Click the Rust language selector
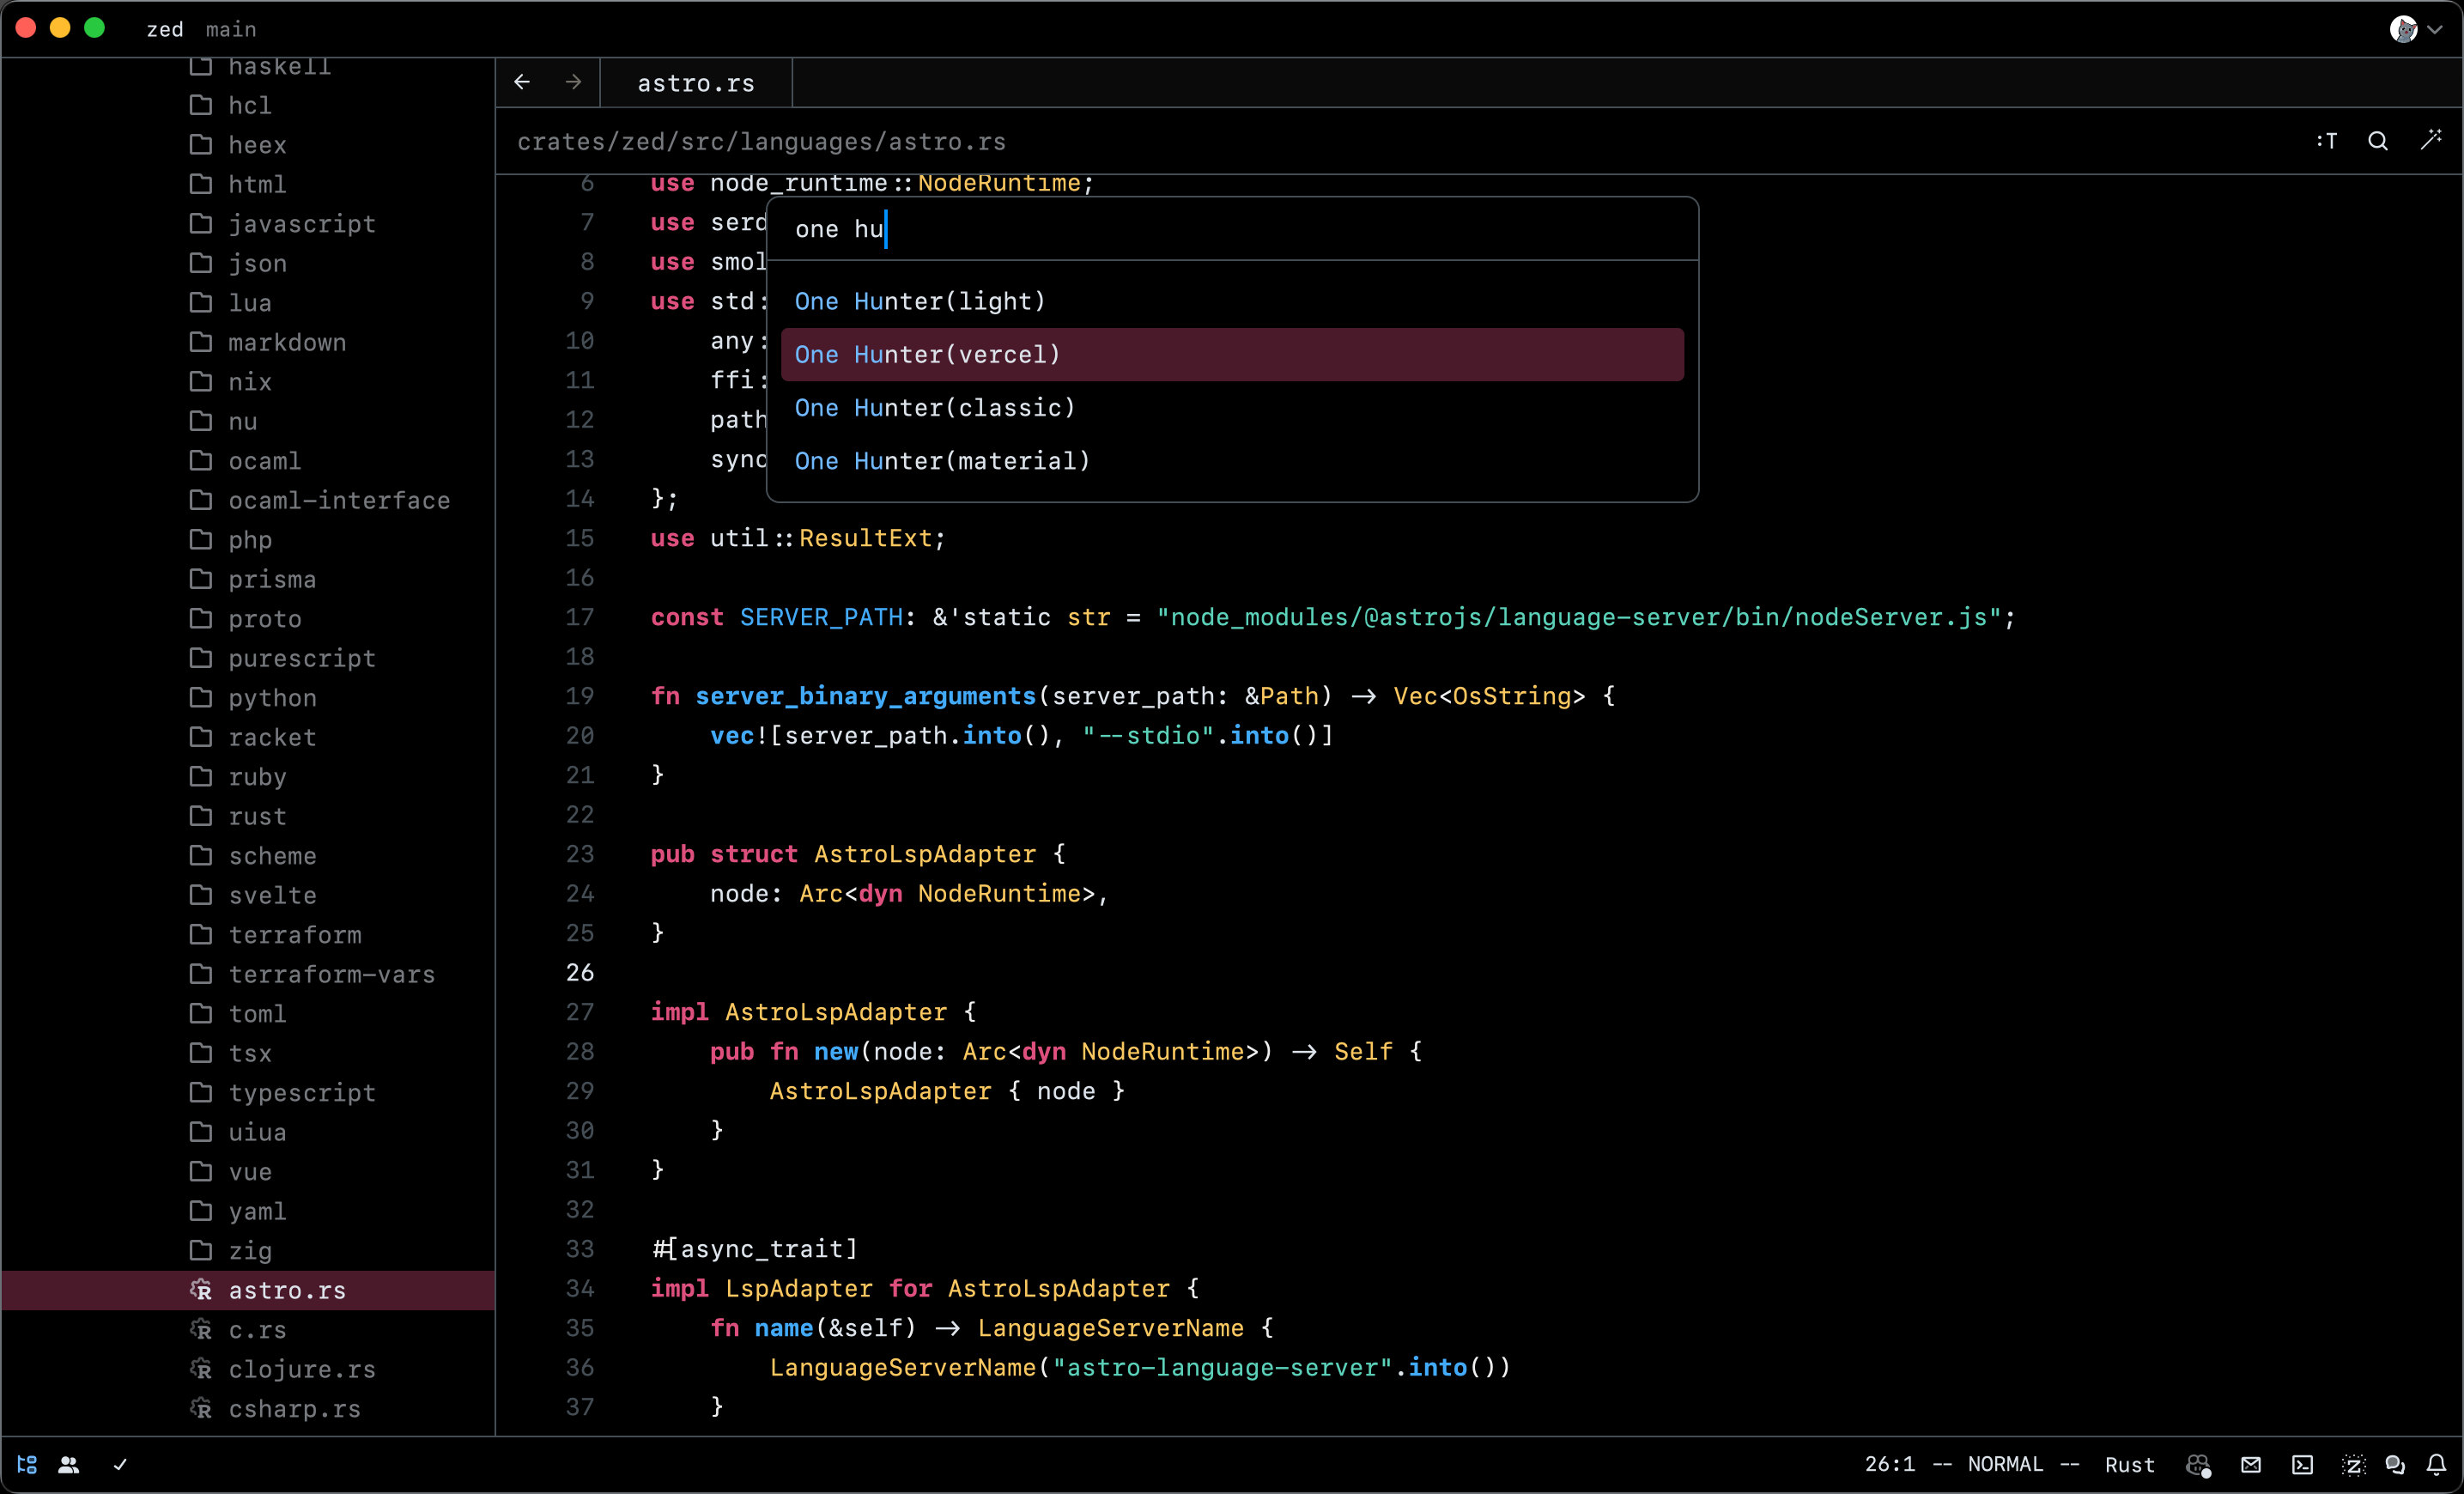 tap(2129, 1464)
